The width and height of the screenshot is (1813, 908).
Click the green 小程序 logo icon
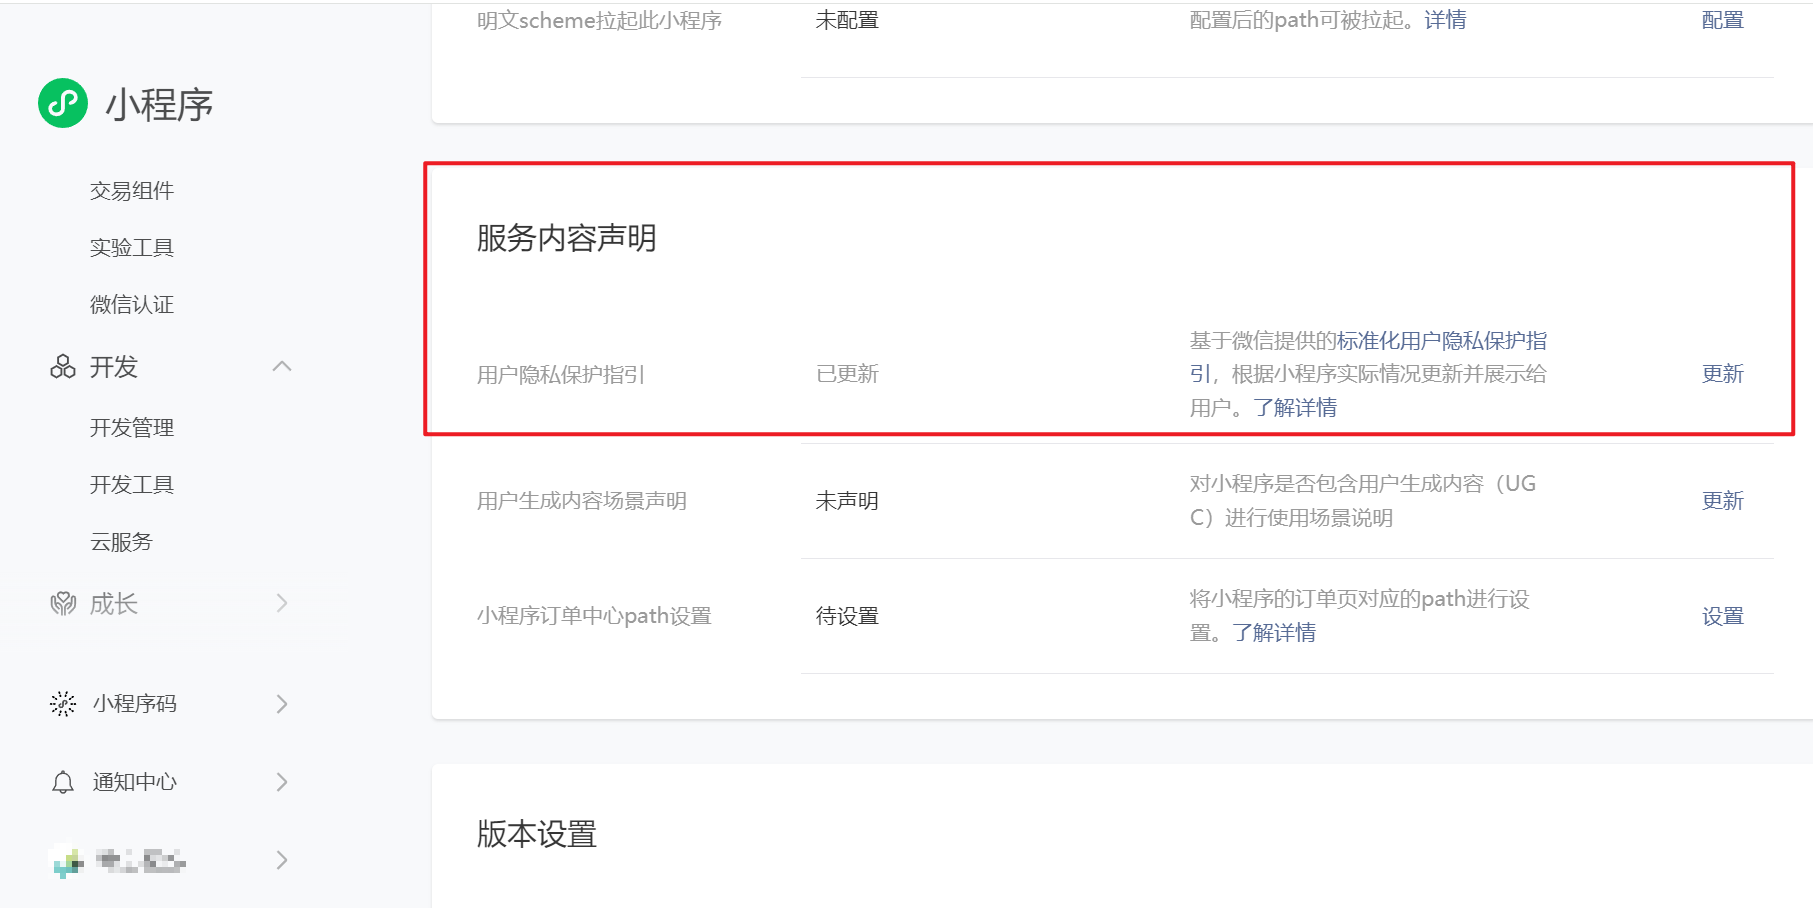(x=63, y=103)
